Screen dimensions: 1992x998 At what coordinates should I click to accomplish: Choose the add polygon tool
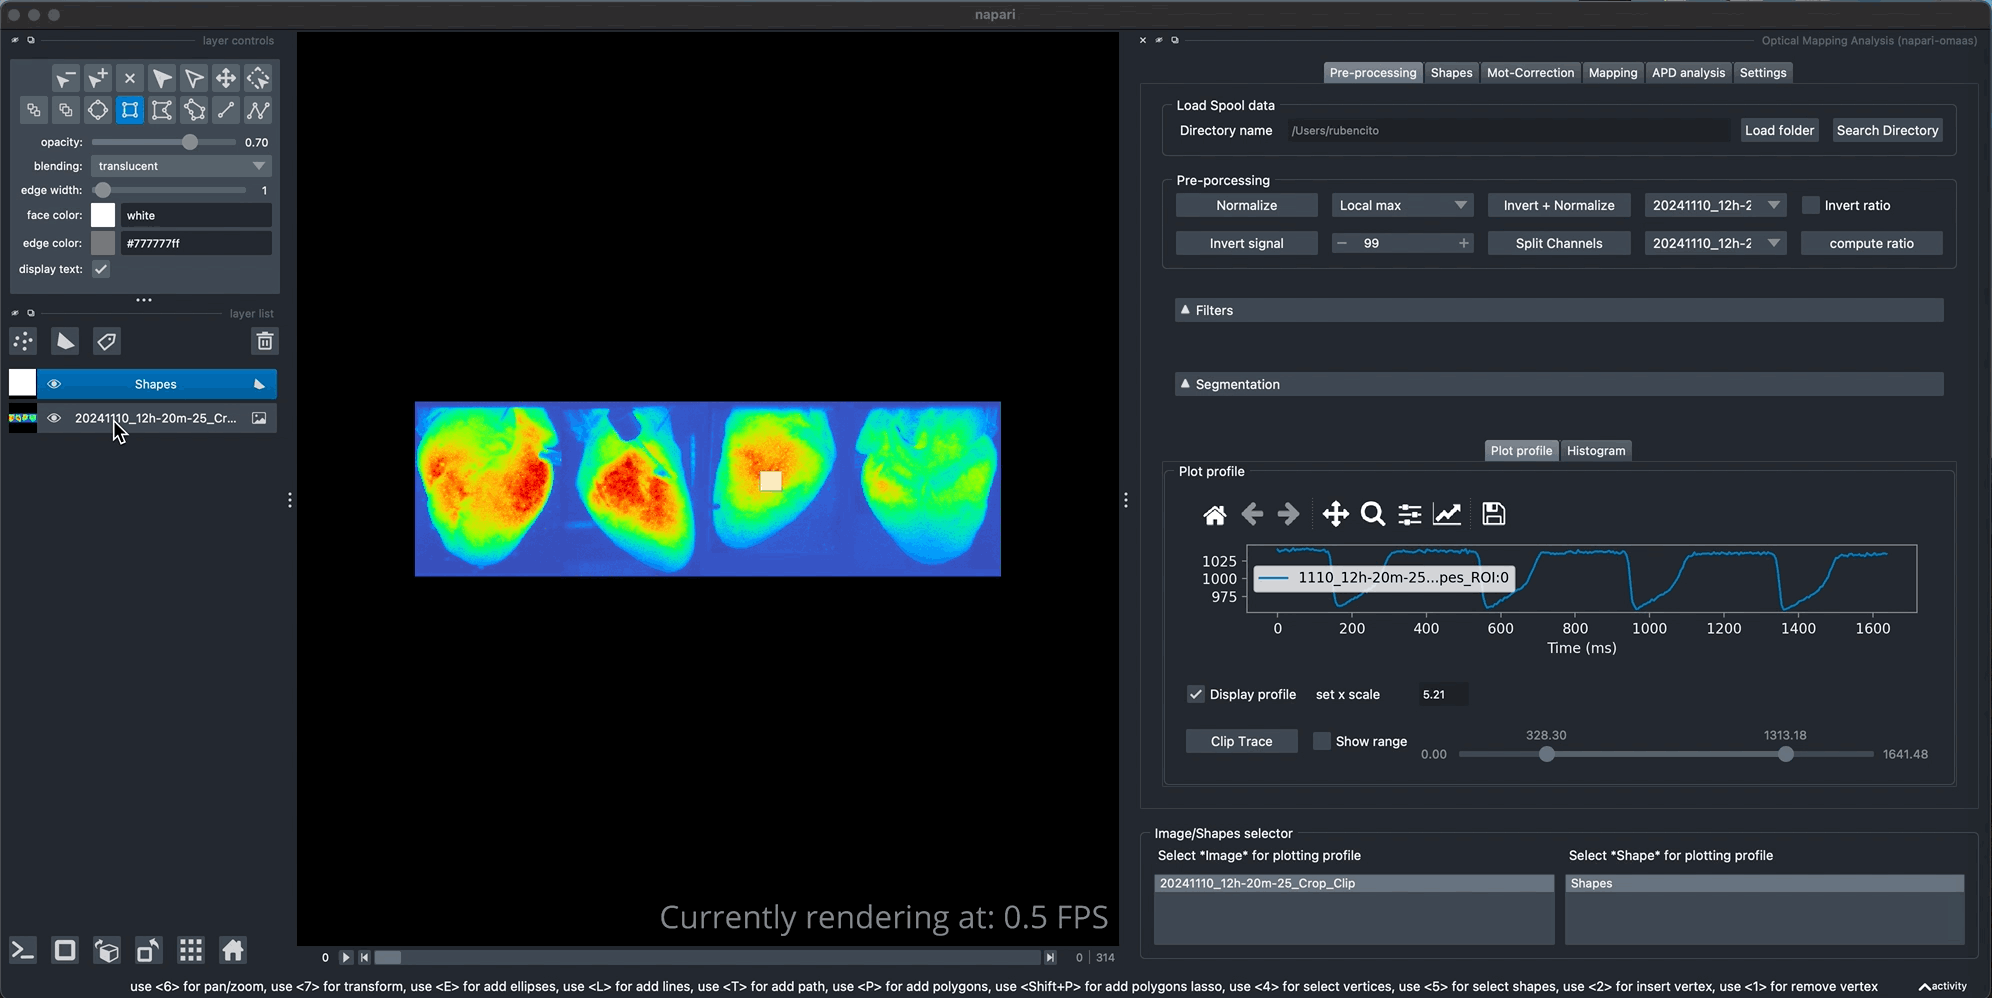[x=162, y=110]
